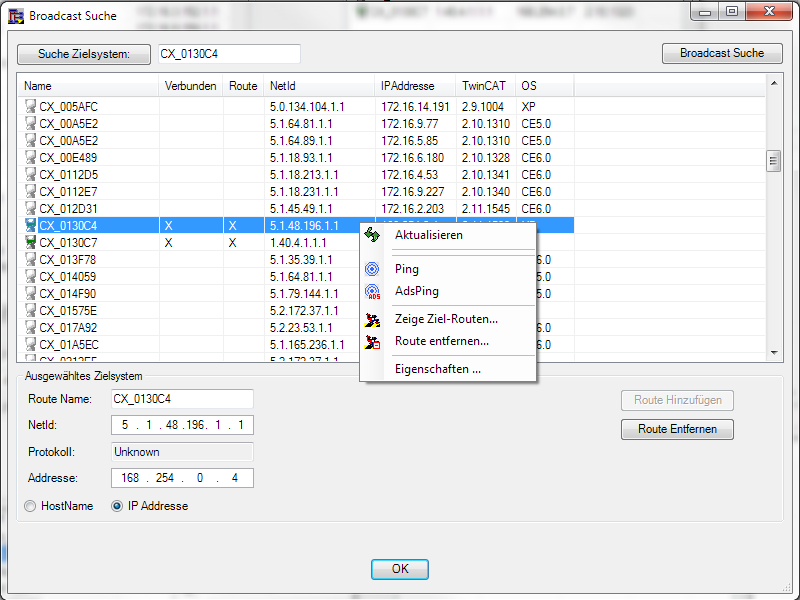
Task: Click the Suche Zielsystem button
Action: 84,54
